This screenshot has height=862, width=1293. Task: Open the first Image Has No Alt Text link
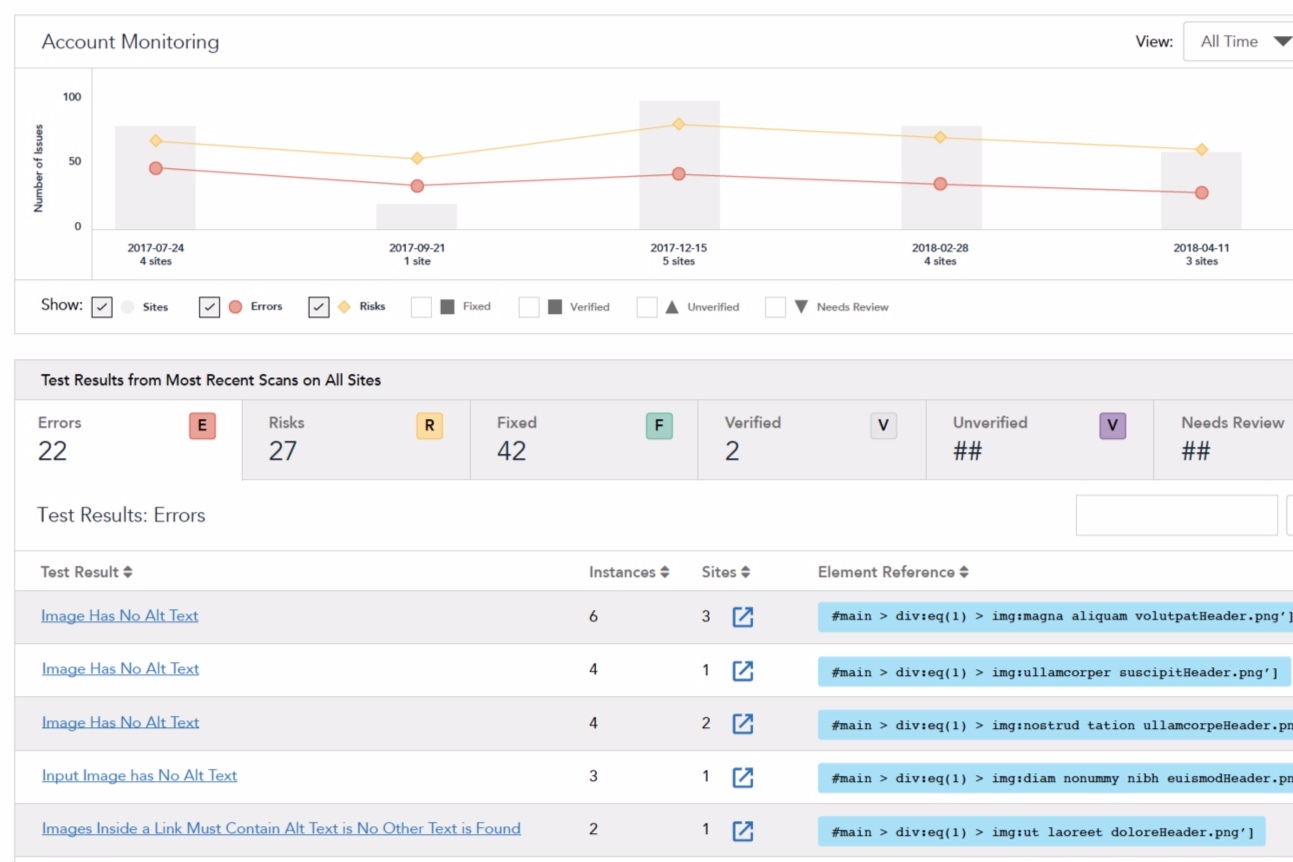tap(119, 616)
